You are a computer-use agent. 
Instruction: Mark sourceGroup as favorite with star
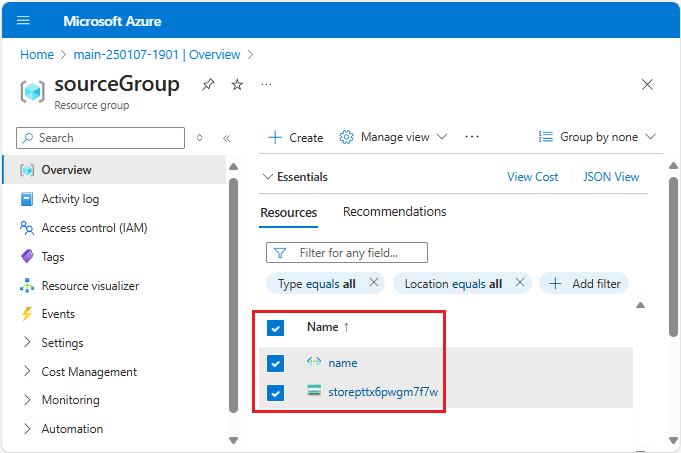(237, 85)
